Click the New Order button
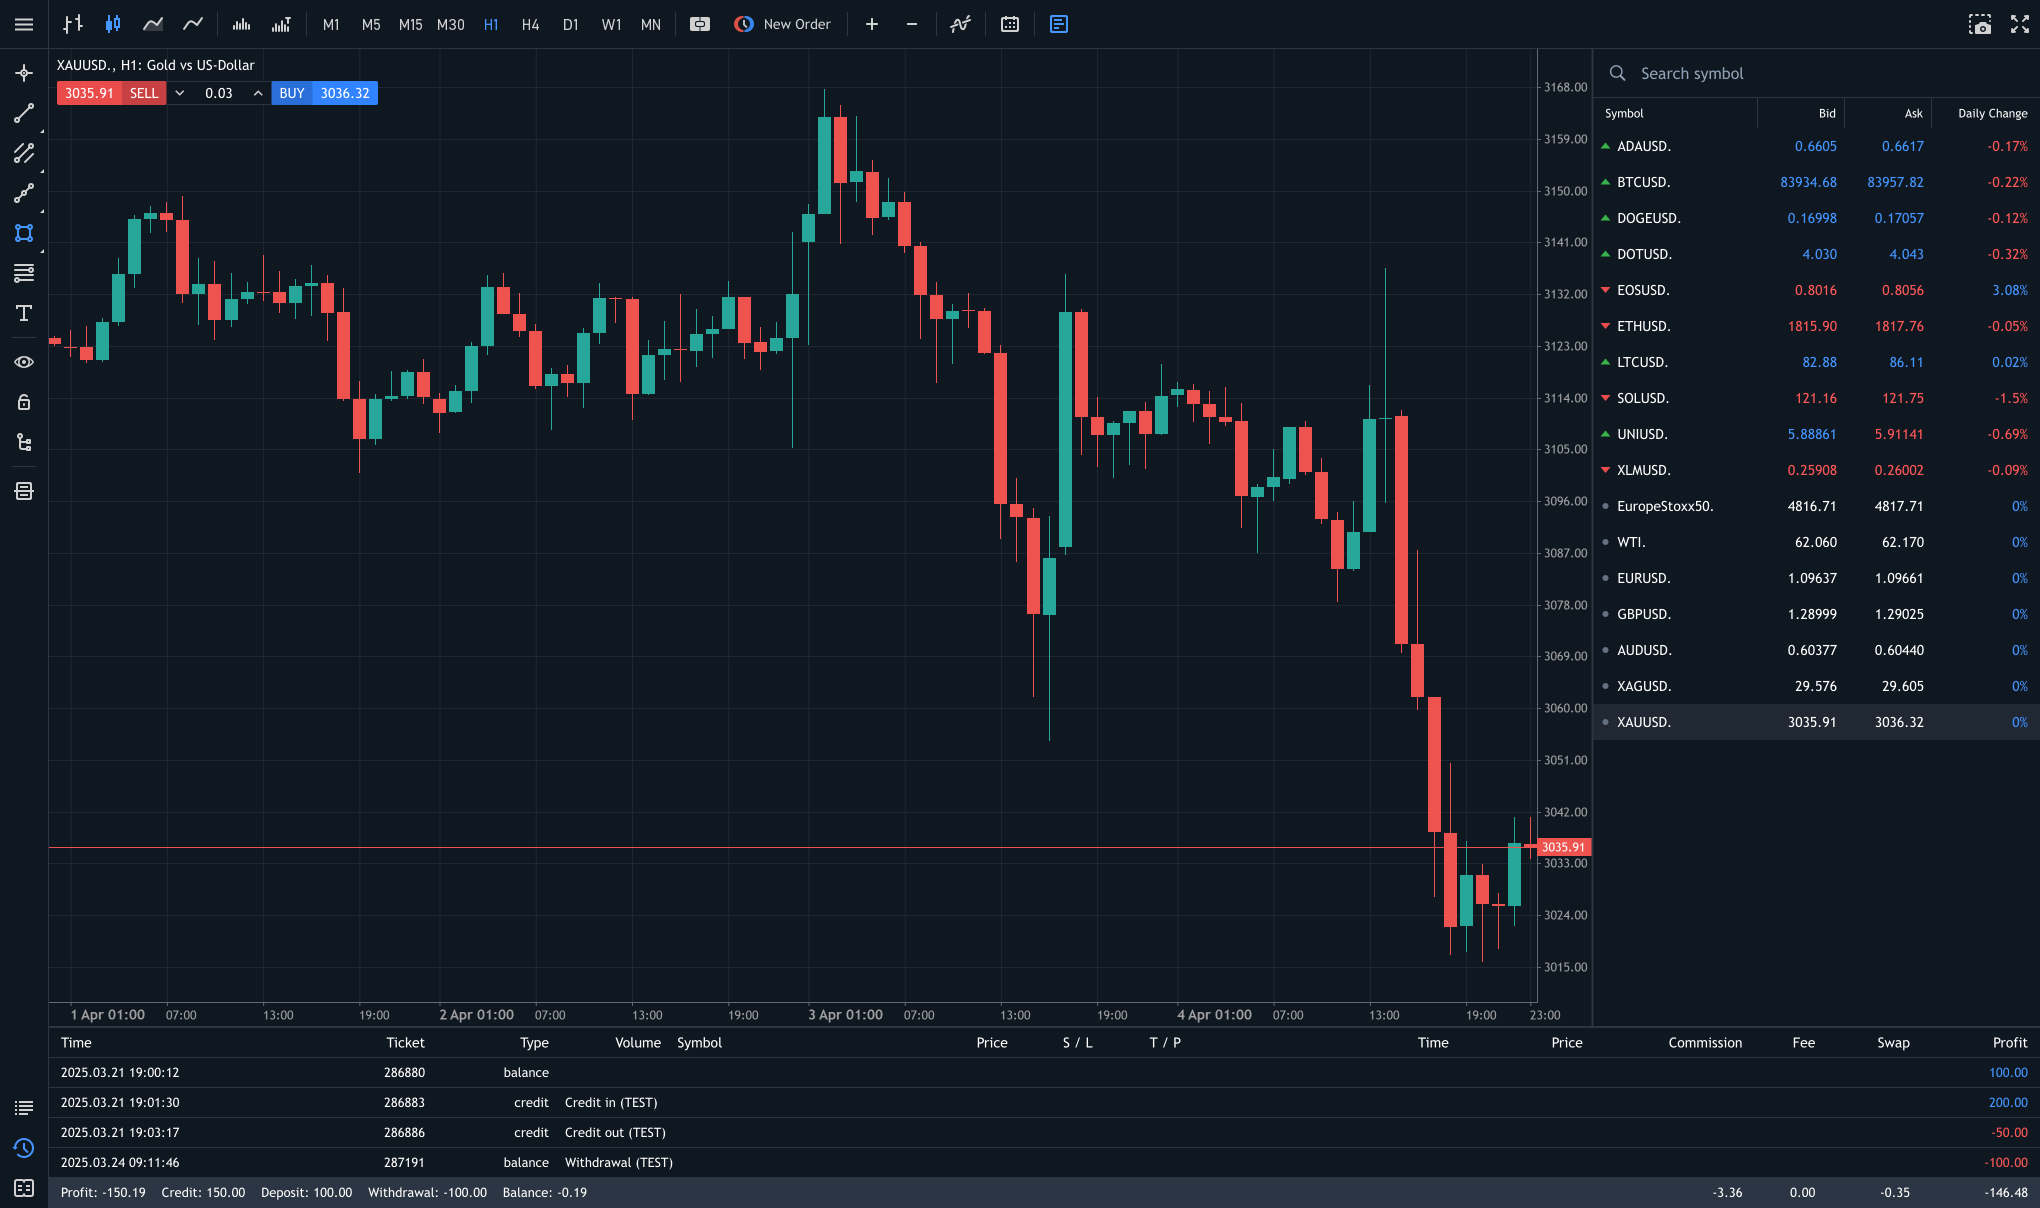Screen dimensions: 2040x1208 (783, 24)
